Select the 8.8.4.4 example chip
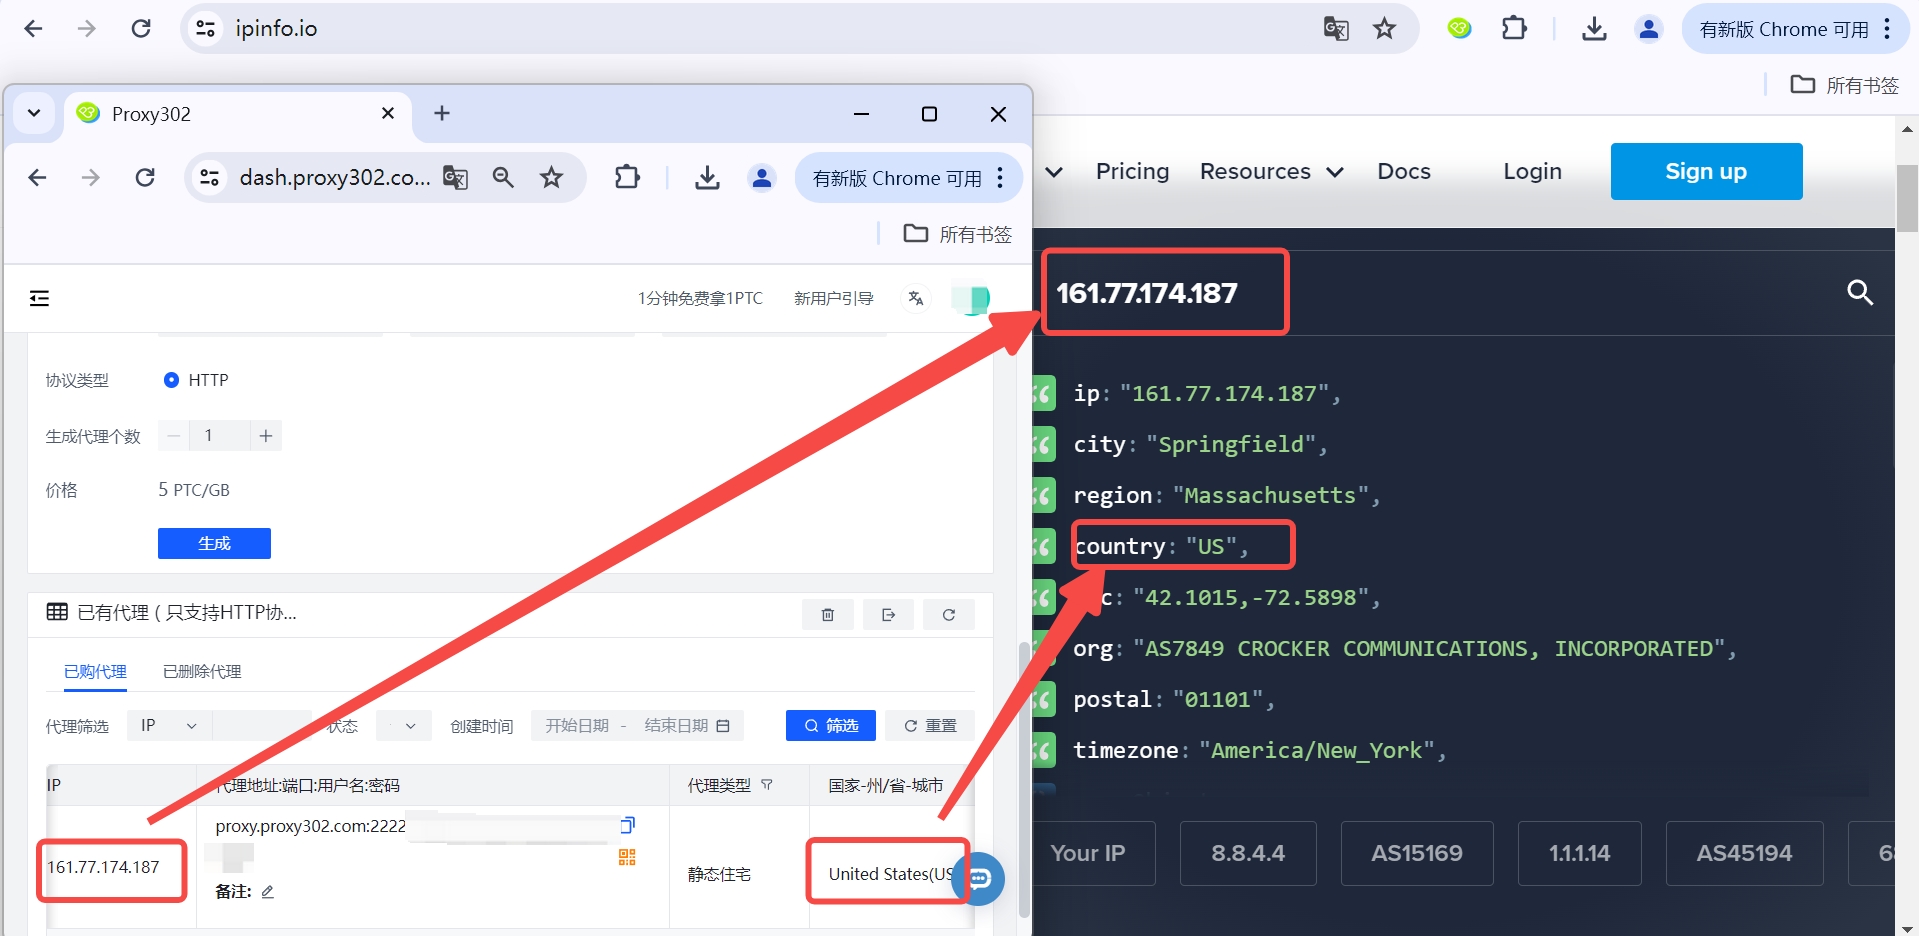The image size is (1919, 936). [1248, 853]
